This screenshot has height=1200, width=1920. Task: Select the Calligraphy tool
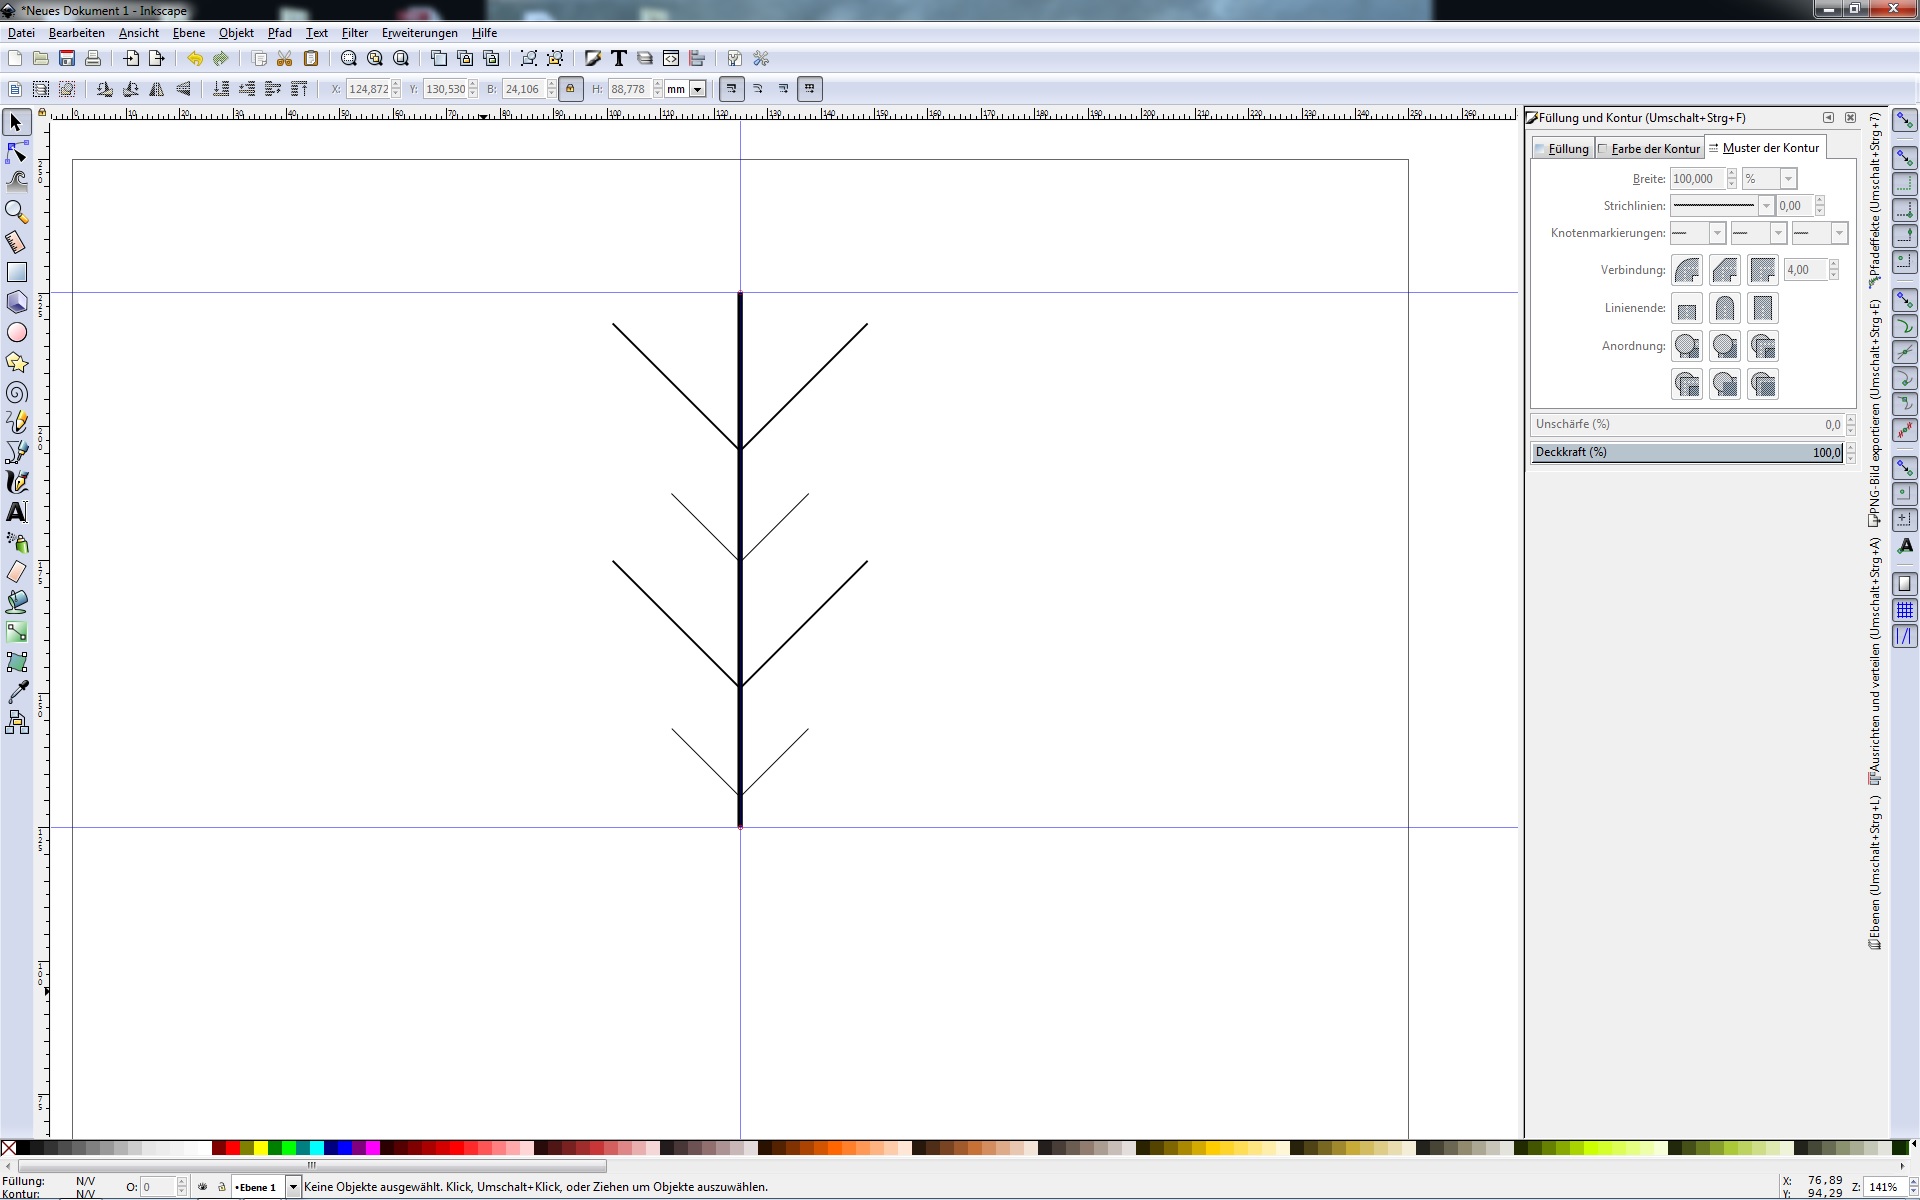click(x=16, y=482)
